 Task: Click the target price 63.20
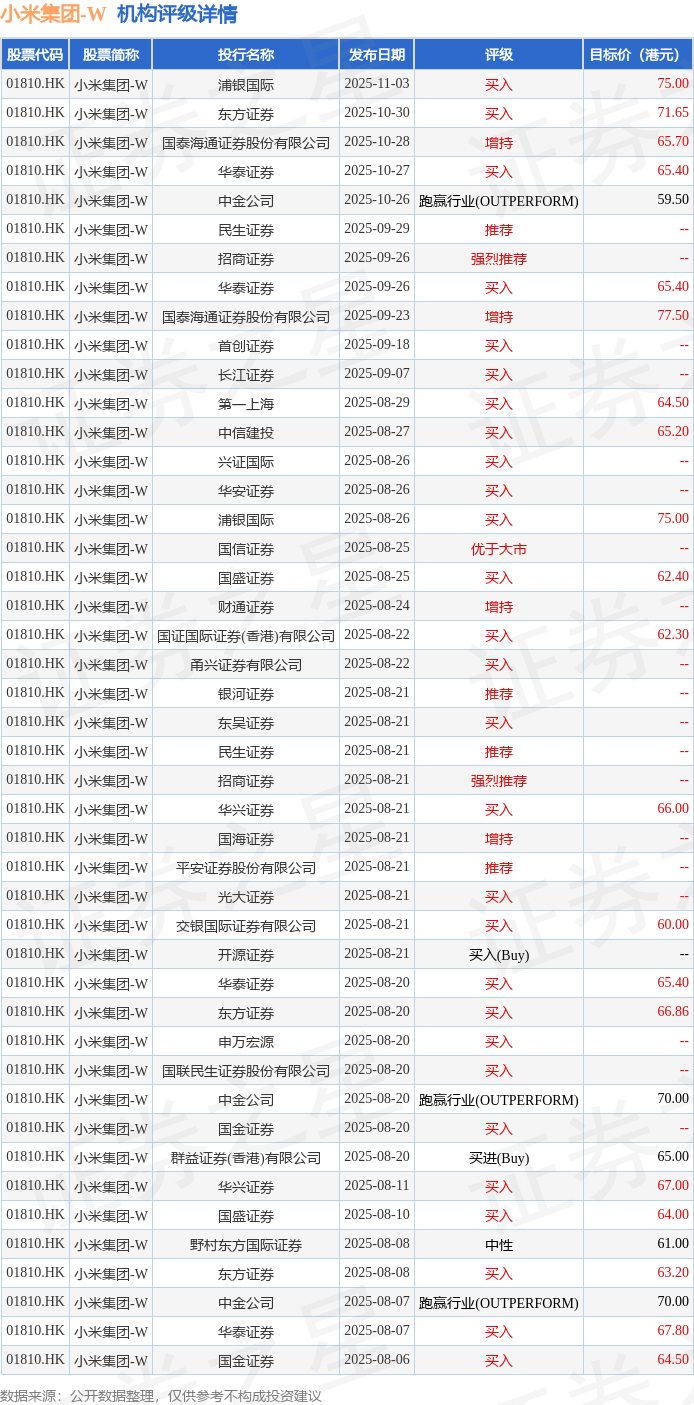pyautogui.click(x=673, y=1273)
